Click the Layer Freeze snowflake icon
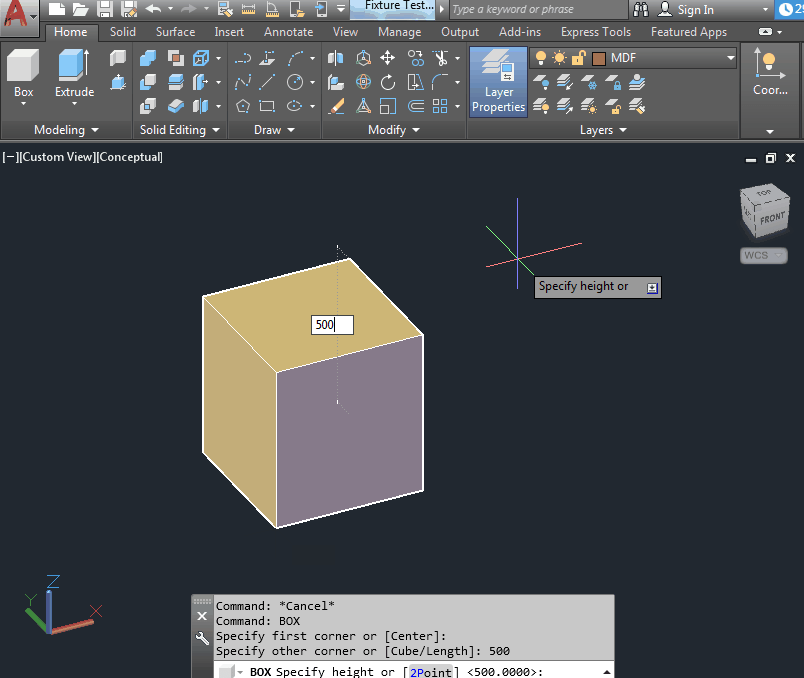The image size is (804, 678). pos(589,82)
